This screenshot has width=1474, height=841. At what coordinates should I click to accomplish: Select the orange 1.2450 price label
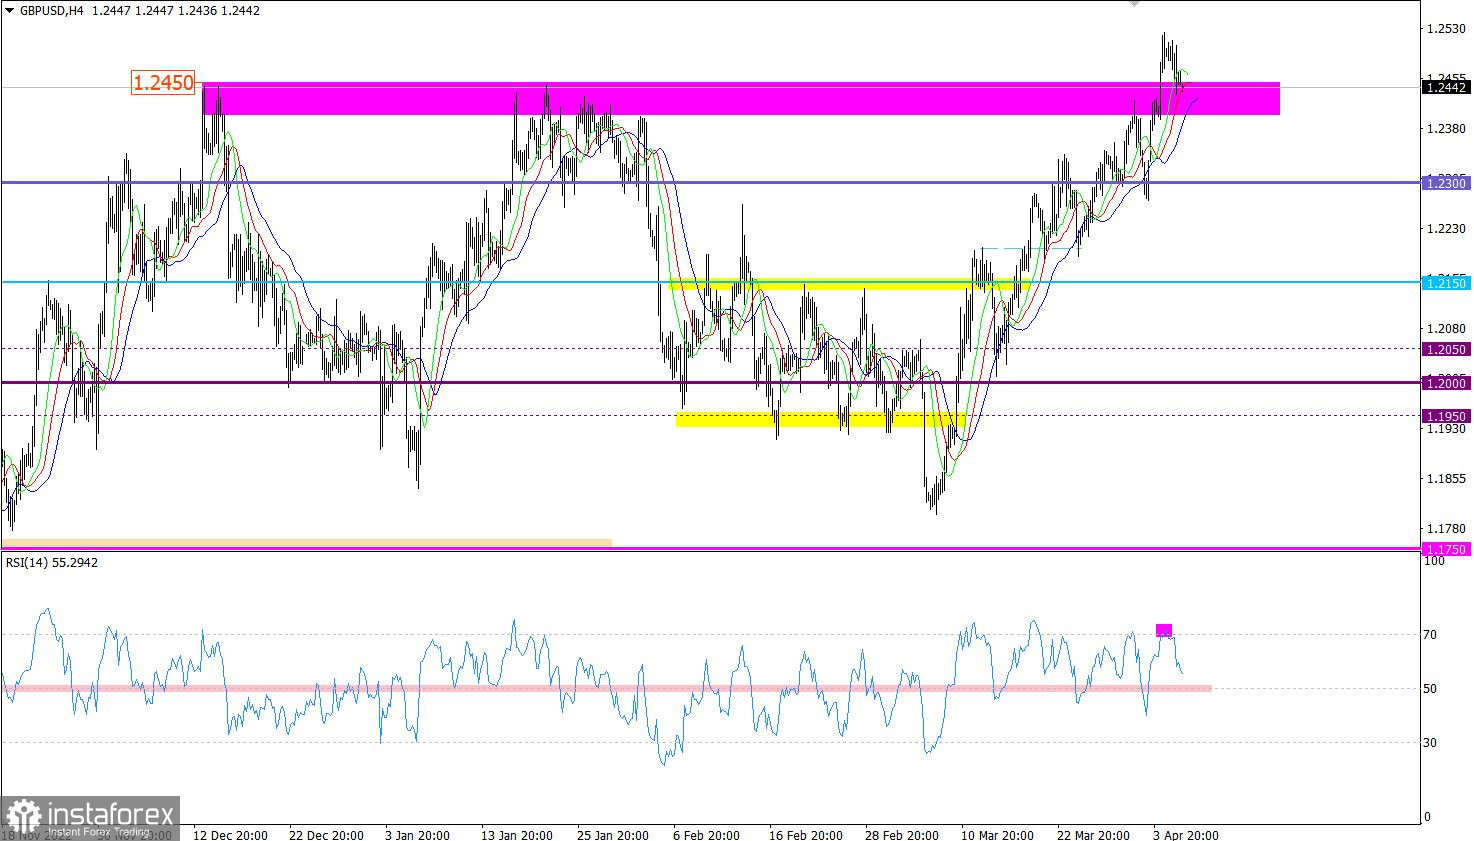[x=164, y=83]
